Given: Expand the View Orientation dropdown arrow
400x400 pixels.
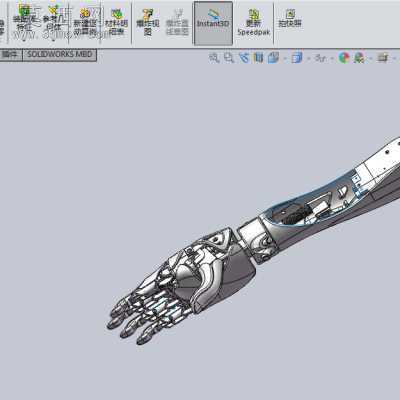Looking at the screenshot, I should (285, 59).
